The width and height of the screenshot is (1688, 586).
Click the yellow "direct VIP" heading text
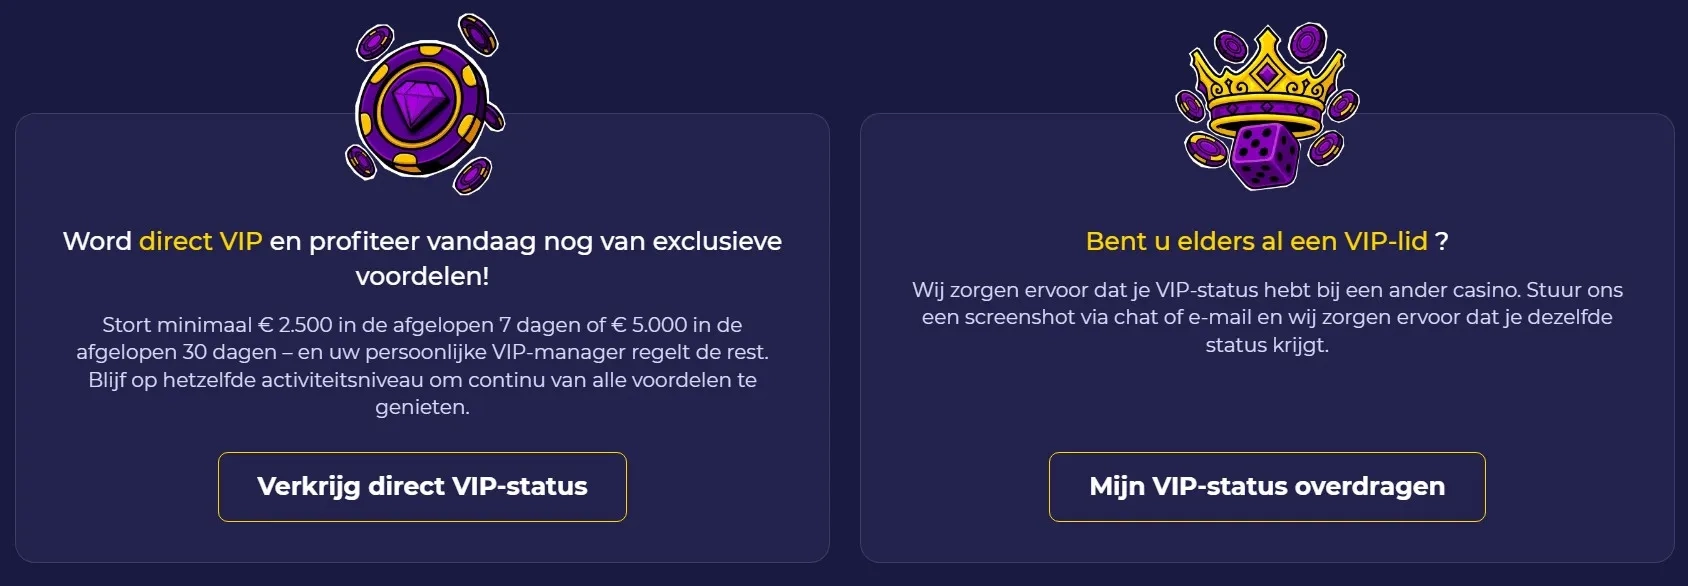tap(200, 241)
